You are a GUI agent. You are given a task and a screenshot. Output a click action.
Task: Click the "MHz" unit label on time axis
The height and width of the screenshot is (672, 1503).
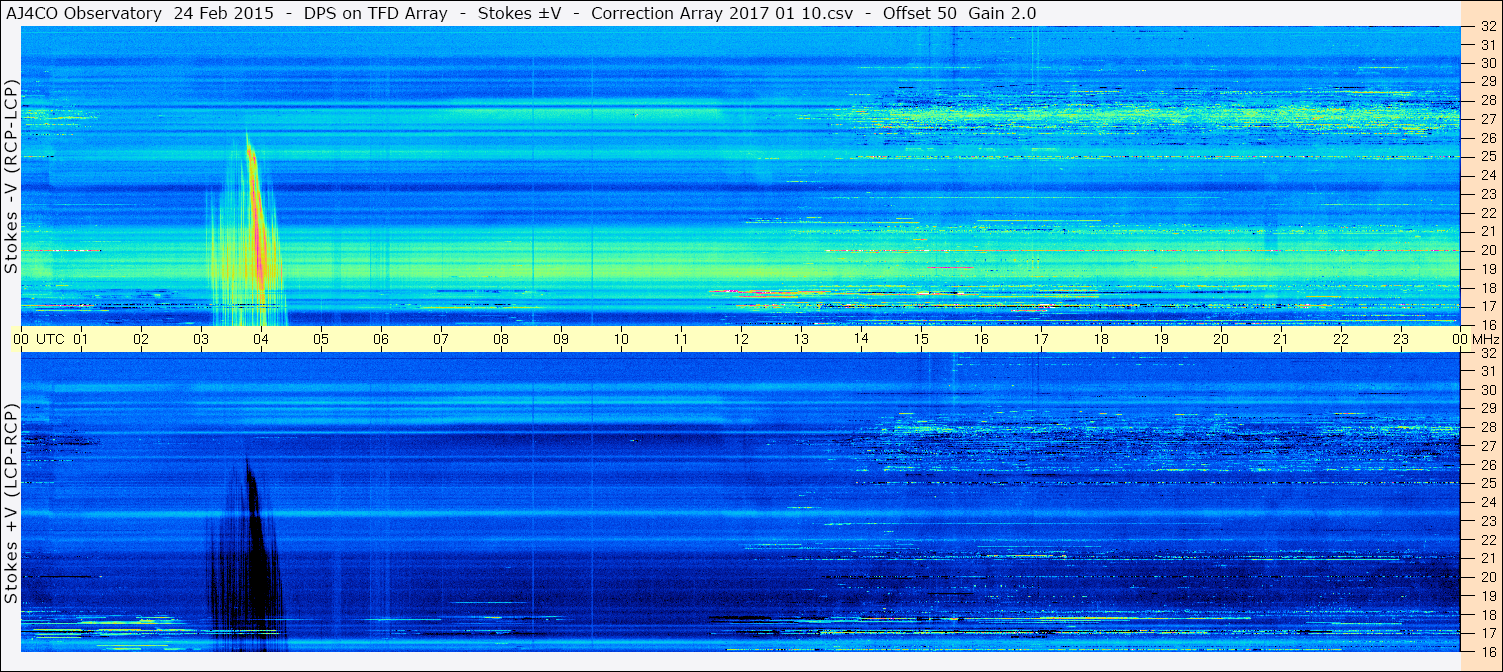(1484, 339)
